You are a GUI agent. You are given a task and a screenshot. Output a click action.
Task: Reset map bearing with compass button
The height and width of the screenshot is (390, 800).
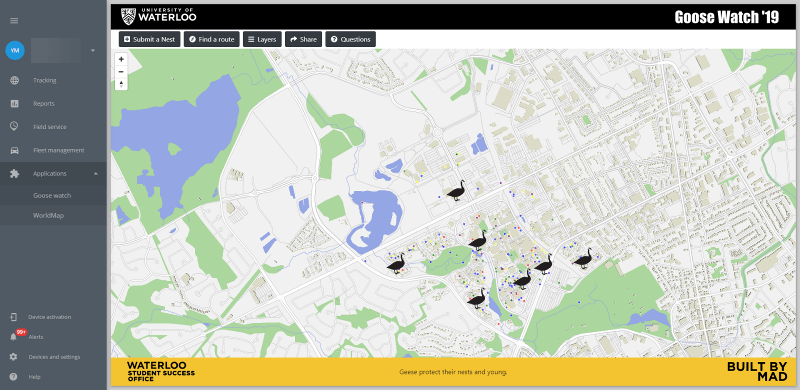pyautogui.click(x=121, y=84)
